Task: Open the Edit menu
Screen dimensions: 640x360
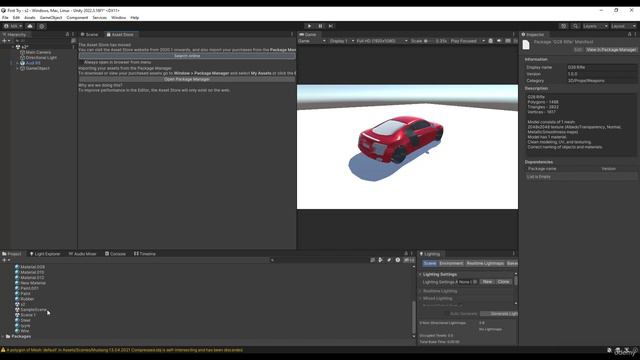Action: 16,18
